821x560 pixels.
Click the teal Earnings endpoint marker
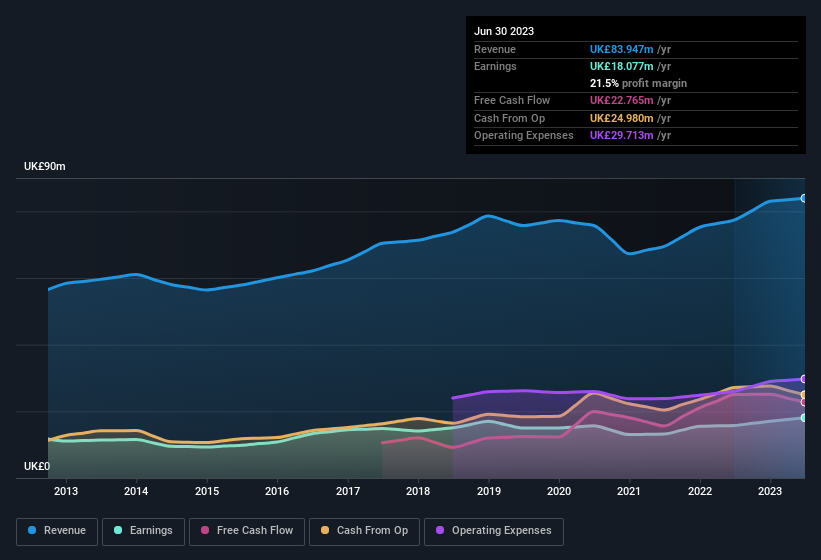click(804, 418)
